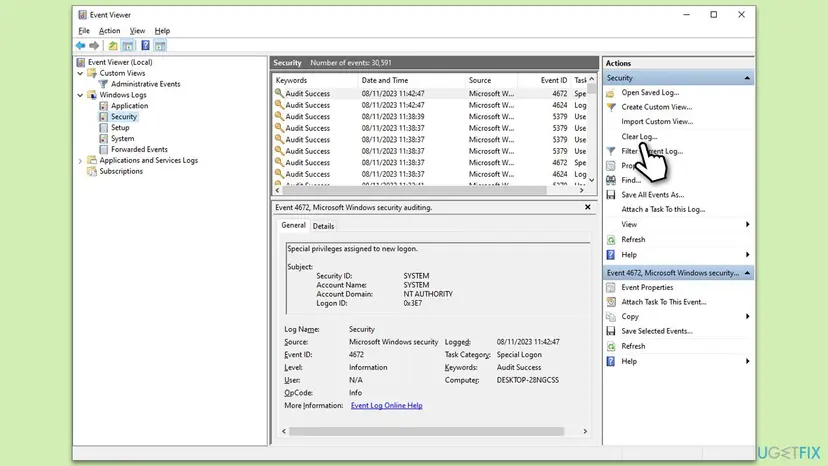Viewport: 828px width, 466px height.
Task: Click the Clear Log action
Action: pos(639,136)
